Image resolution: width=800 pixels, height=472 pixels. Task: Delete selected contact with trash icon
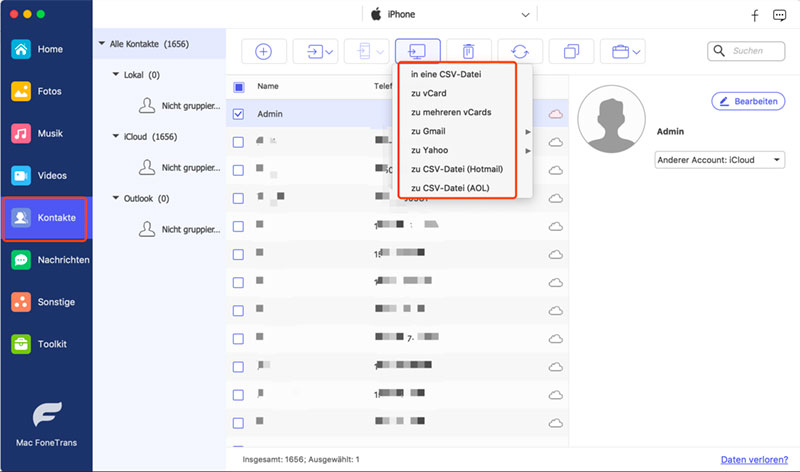point(468,52)
